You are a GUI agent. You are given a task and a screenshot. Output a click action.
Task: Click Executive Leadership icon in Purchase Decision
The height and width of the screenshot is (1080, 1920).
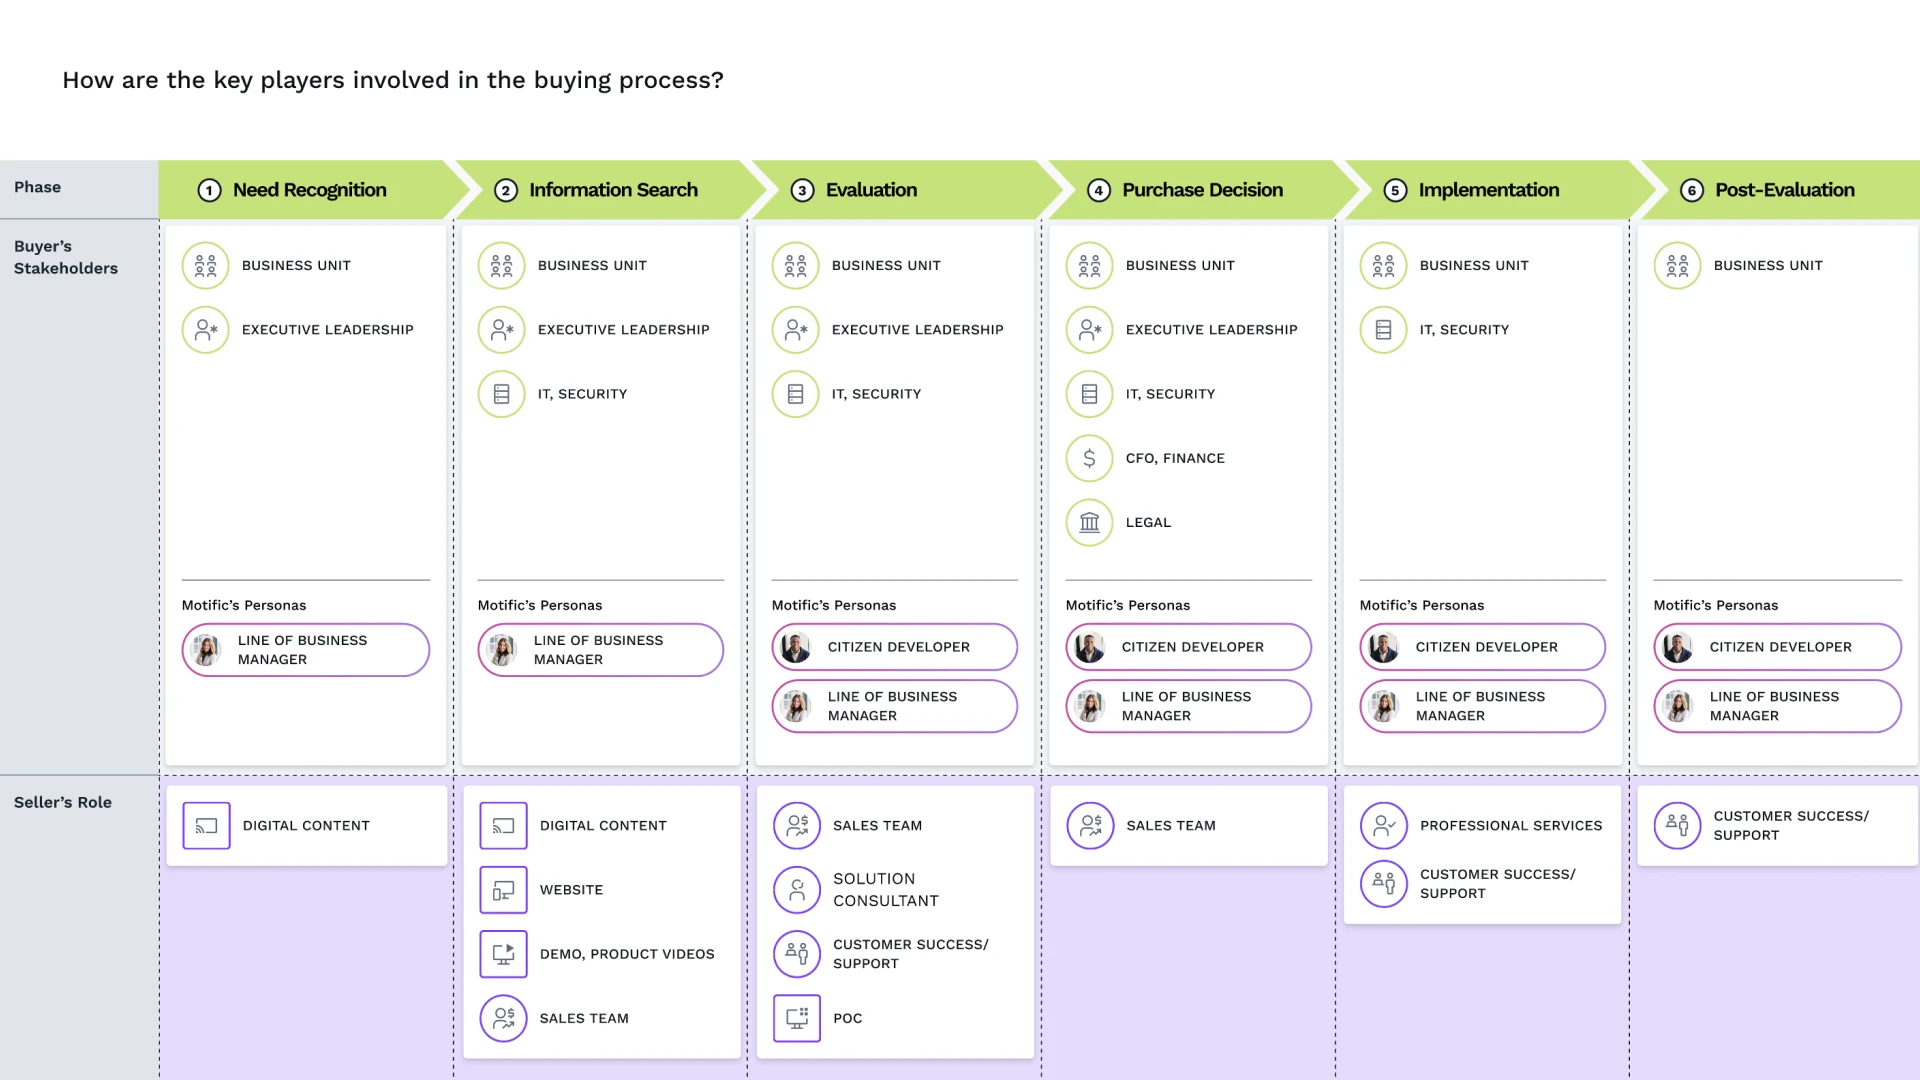pos(1089,330)
